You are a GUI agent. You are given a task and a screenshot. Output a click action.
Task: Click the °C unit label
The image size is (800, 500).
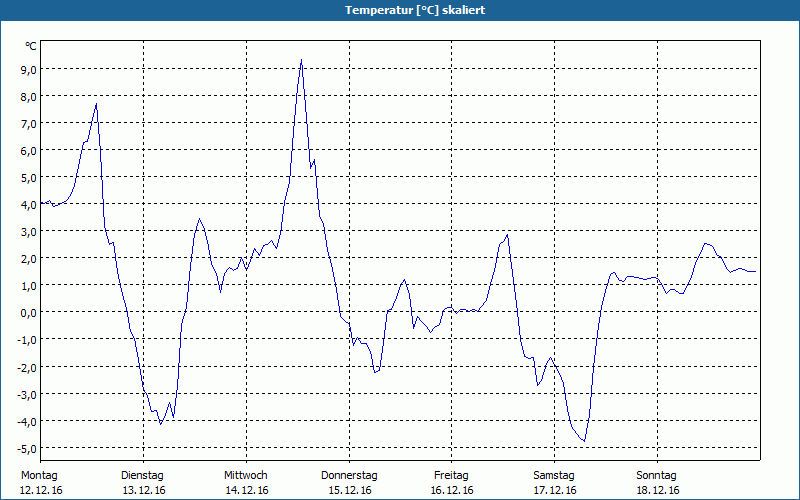point(31,46)
